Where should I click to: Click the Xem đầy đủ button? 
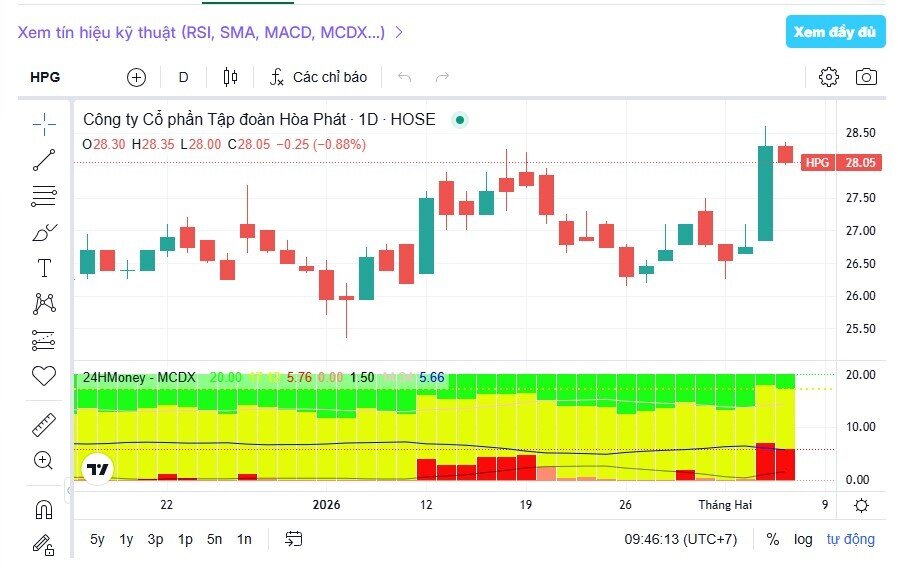pos(835,32)
